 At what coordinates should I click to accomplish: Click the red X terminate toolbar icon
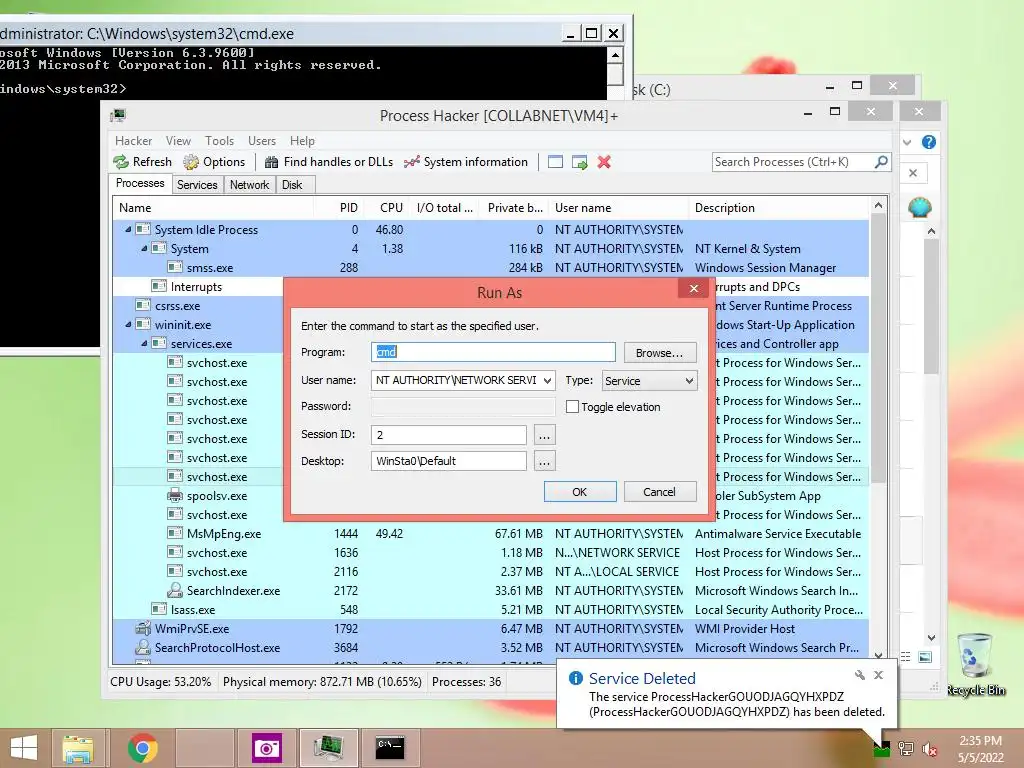click(604, 162)
